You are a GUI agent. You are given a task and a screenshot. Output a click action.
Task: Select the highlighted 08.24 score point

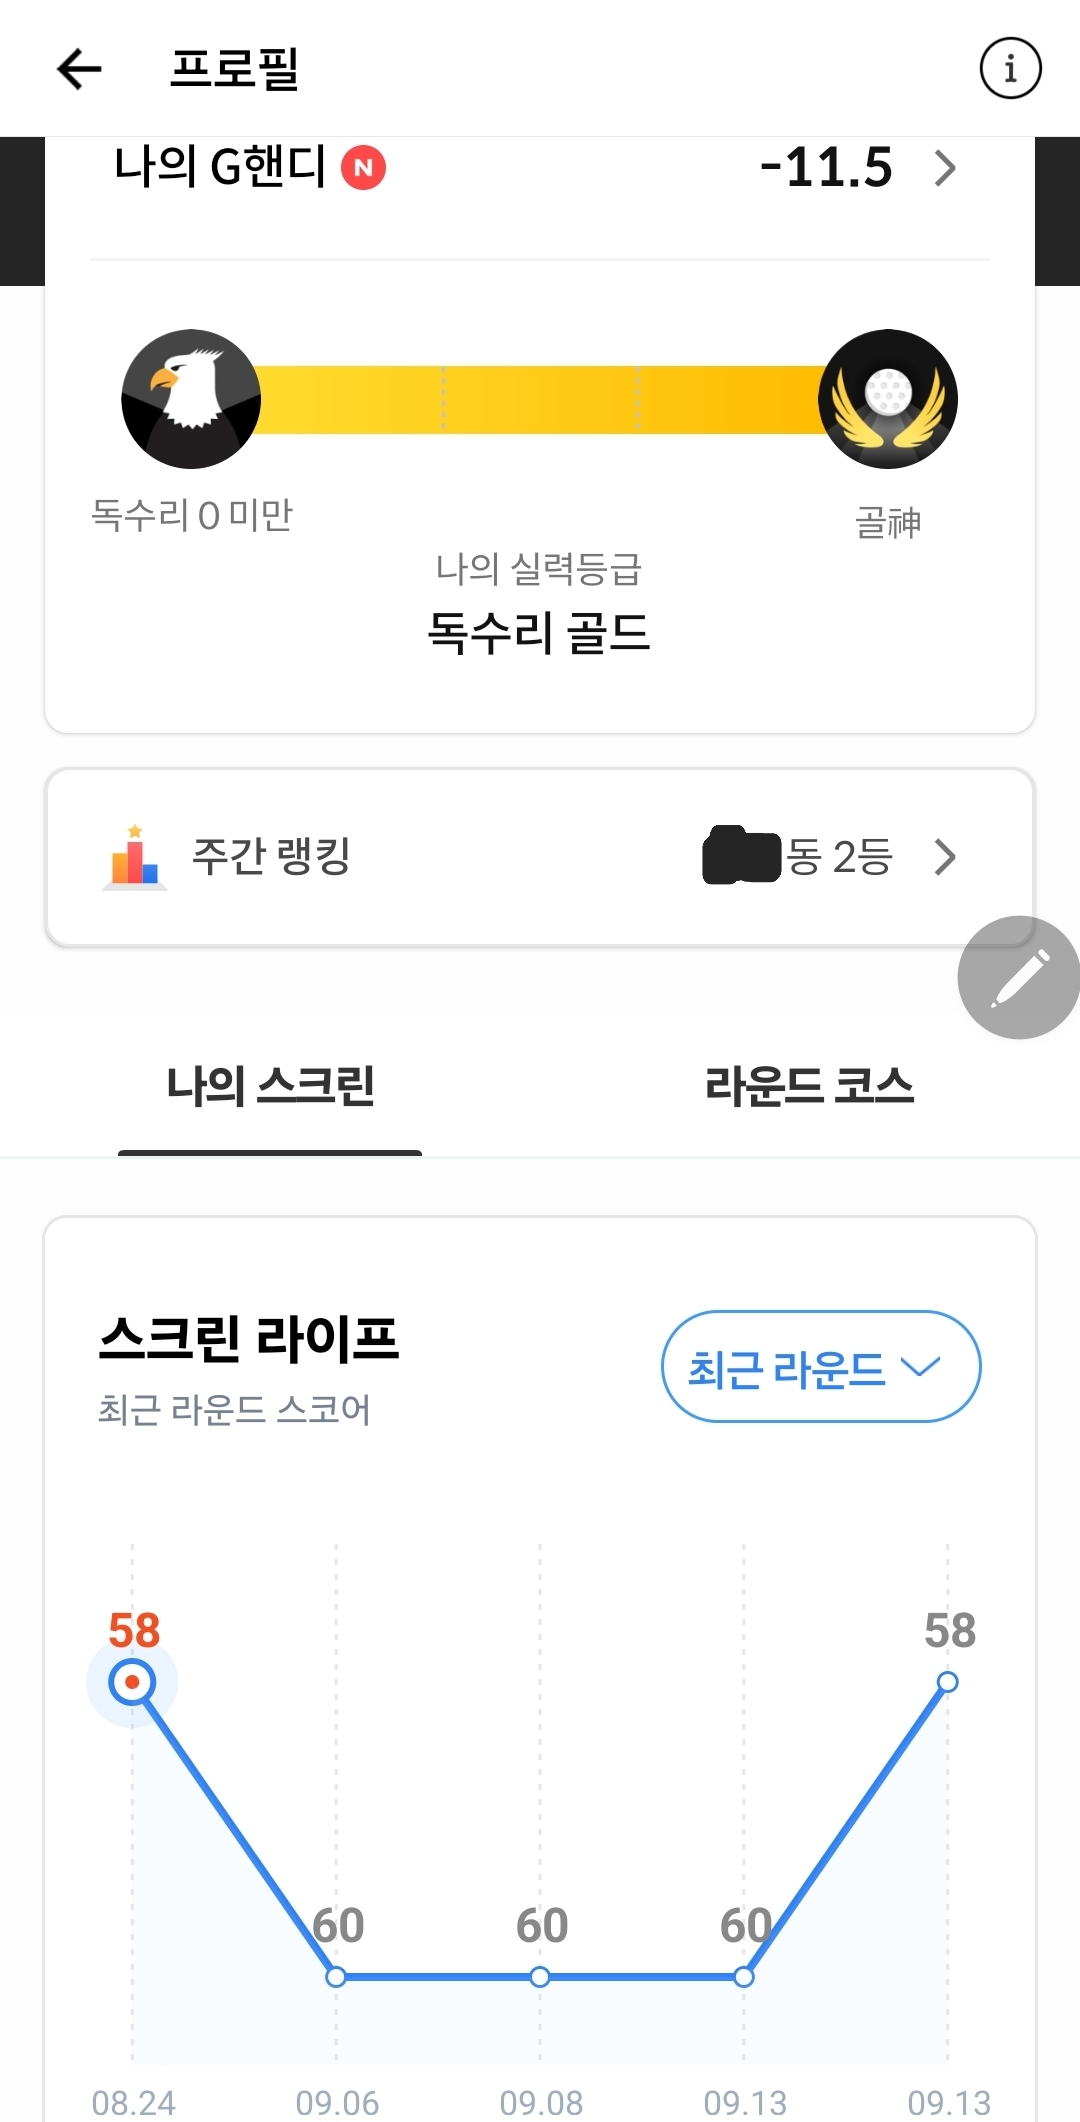(x=132, y=1682)
